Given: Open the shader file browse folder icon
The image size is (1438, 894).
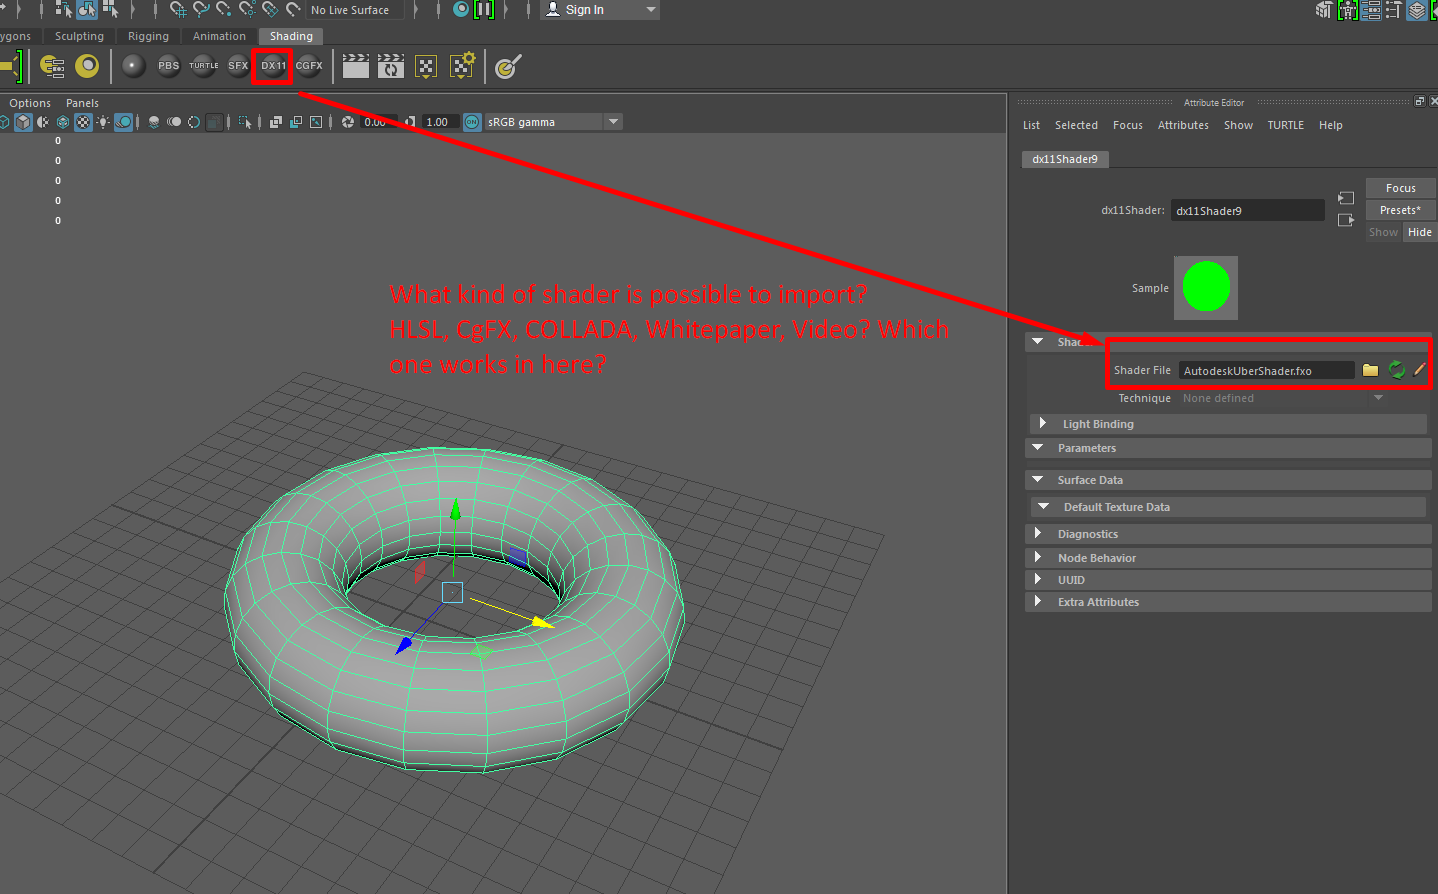Looking at the screenshot, I should point(1370,370).
